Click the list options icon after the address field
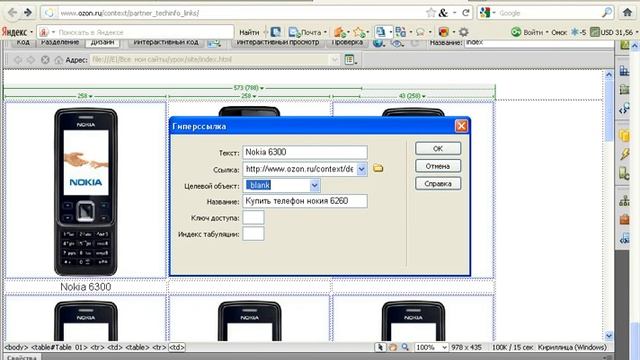 point(350,60)
